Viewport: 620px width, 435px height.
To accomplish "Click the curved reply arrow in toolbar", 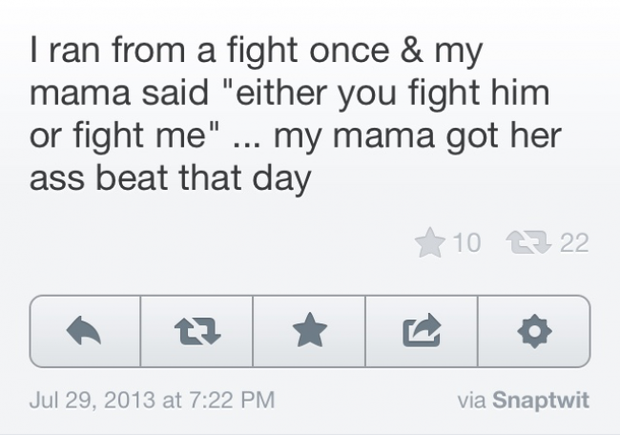I will click(84, 331).
